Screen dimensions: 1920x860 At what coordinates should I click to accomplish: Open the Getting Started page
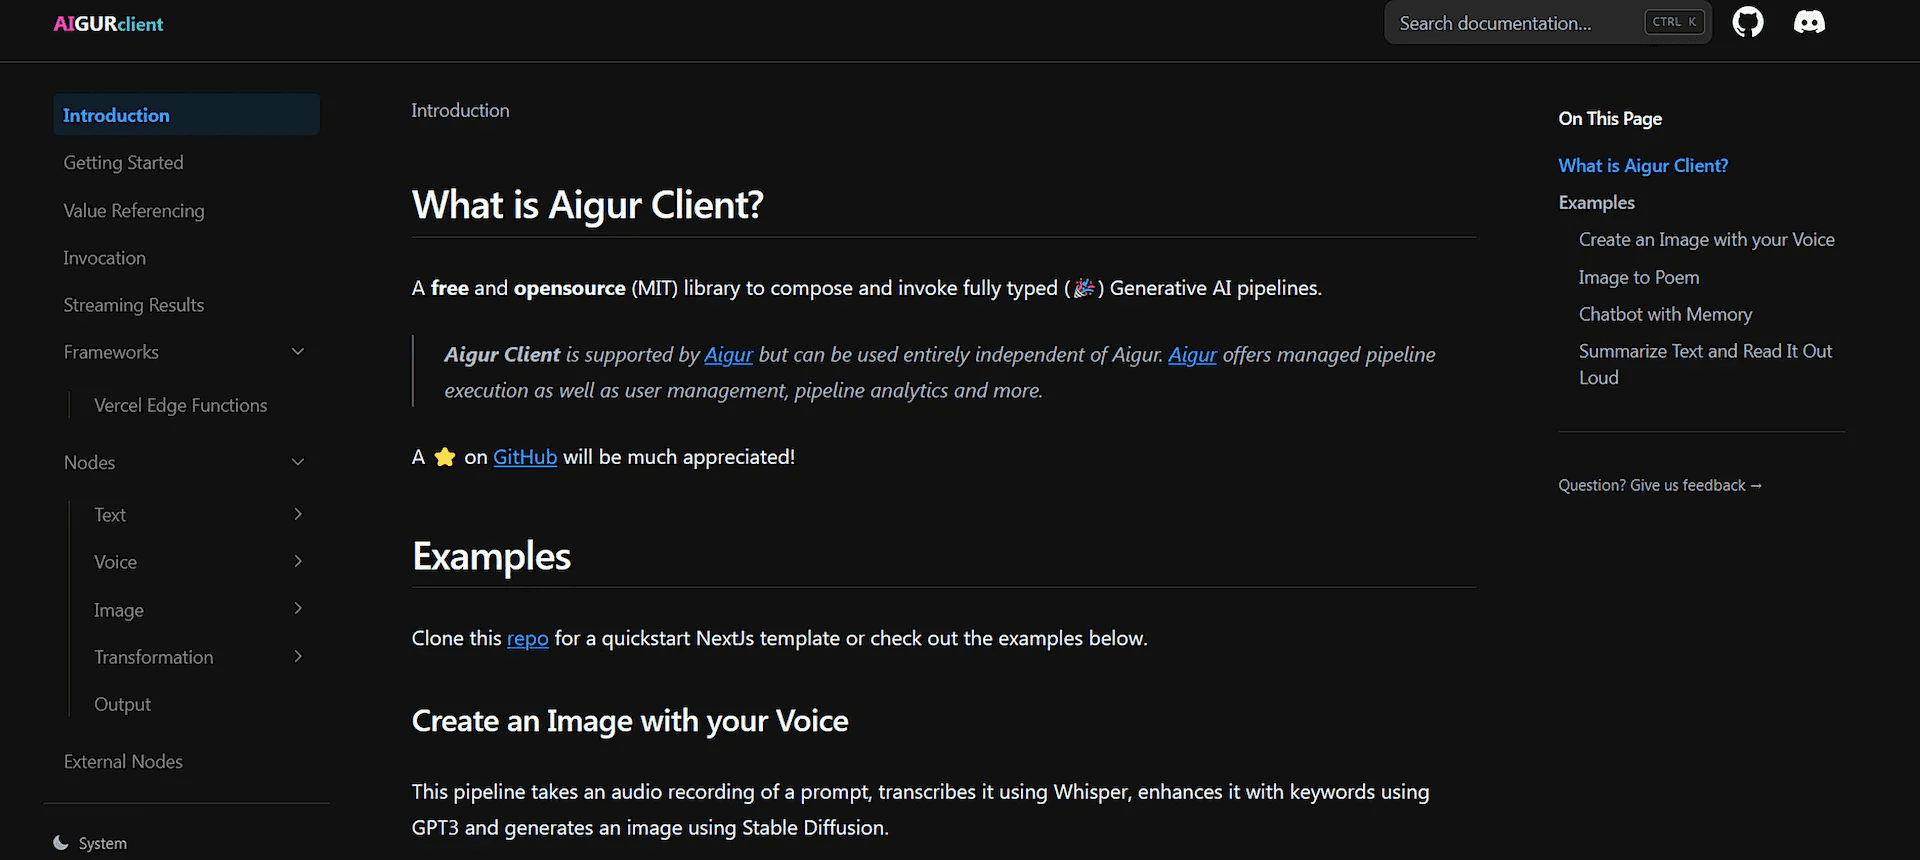124,163
